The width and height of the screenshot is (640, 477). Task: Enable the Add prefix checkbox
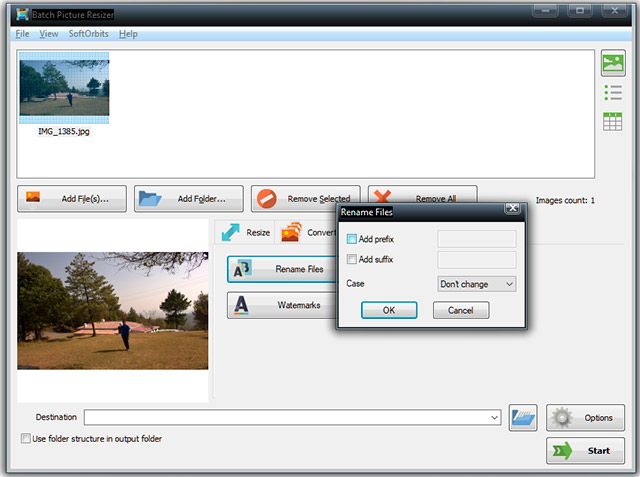tap(352, 239)
